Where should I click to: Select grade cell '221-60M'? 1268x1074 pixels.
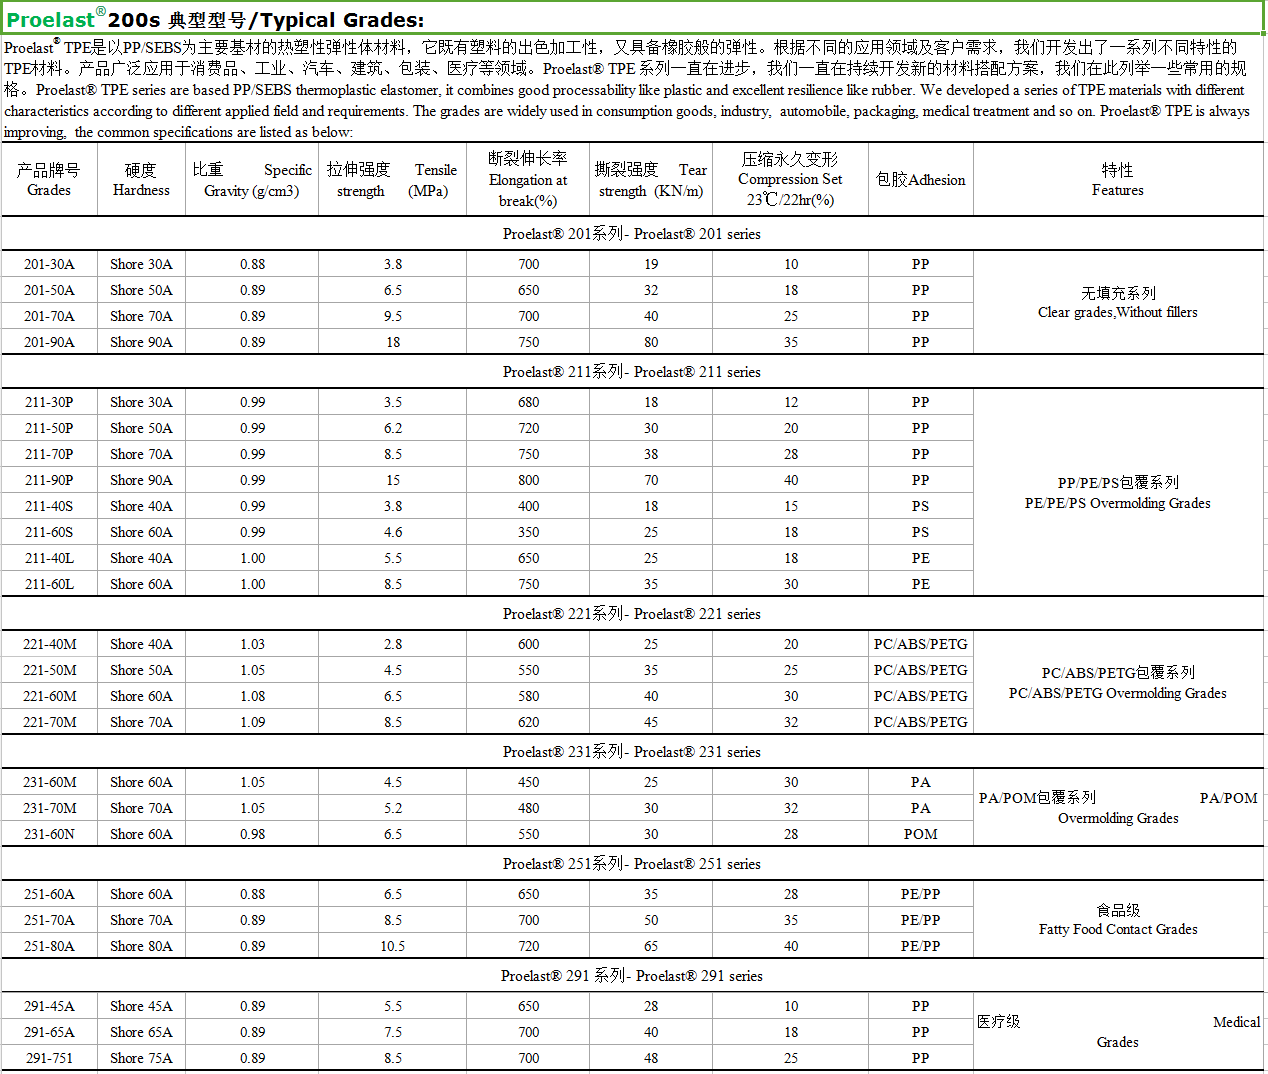coord(49,696)
